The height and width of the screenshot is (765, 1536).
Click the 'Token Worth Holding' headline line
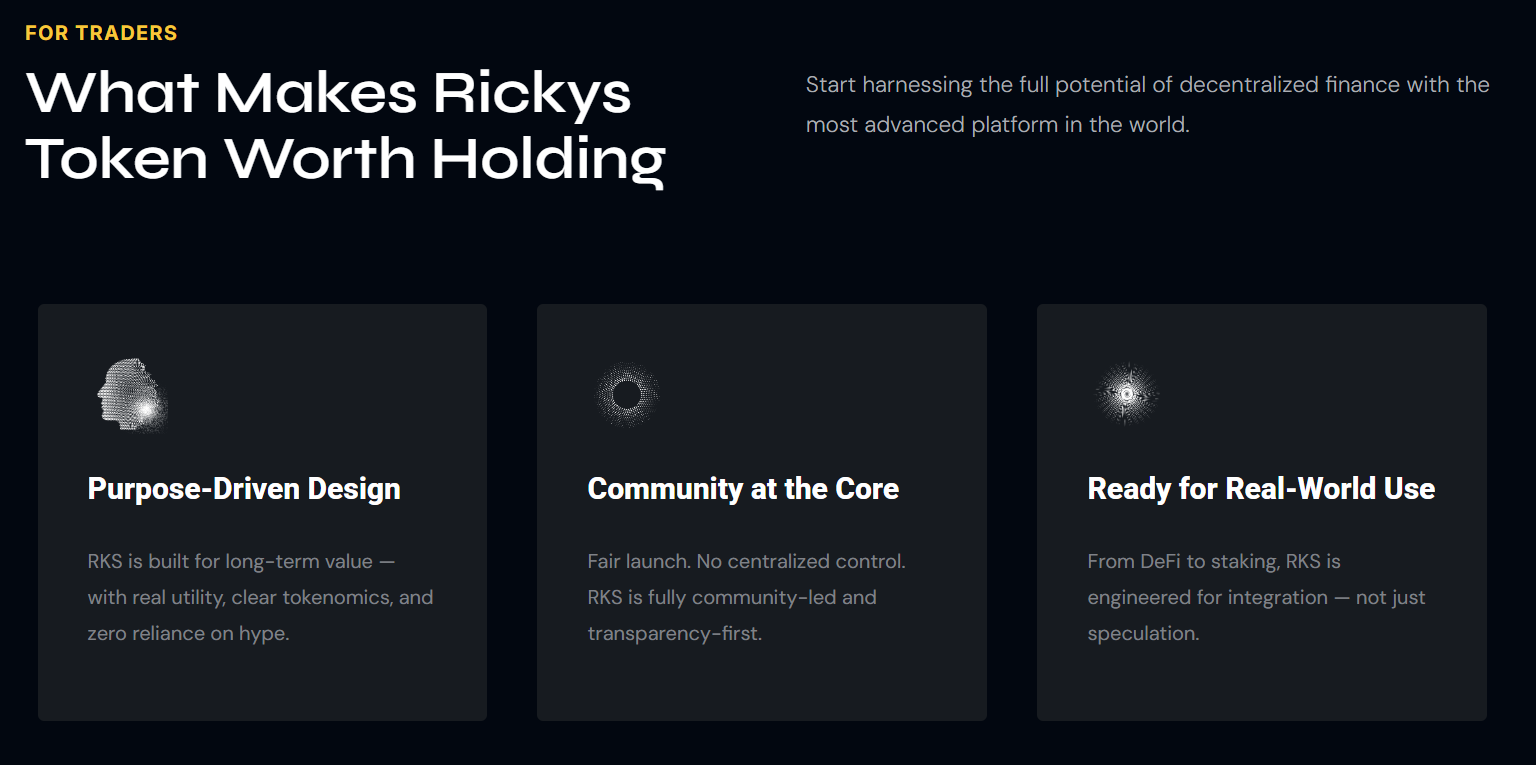click(346, 158)
